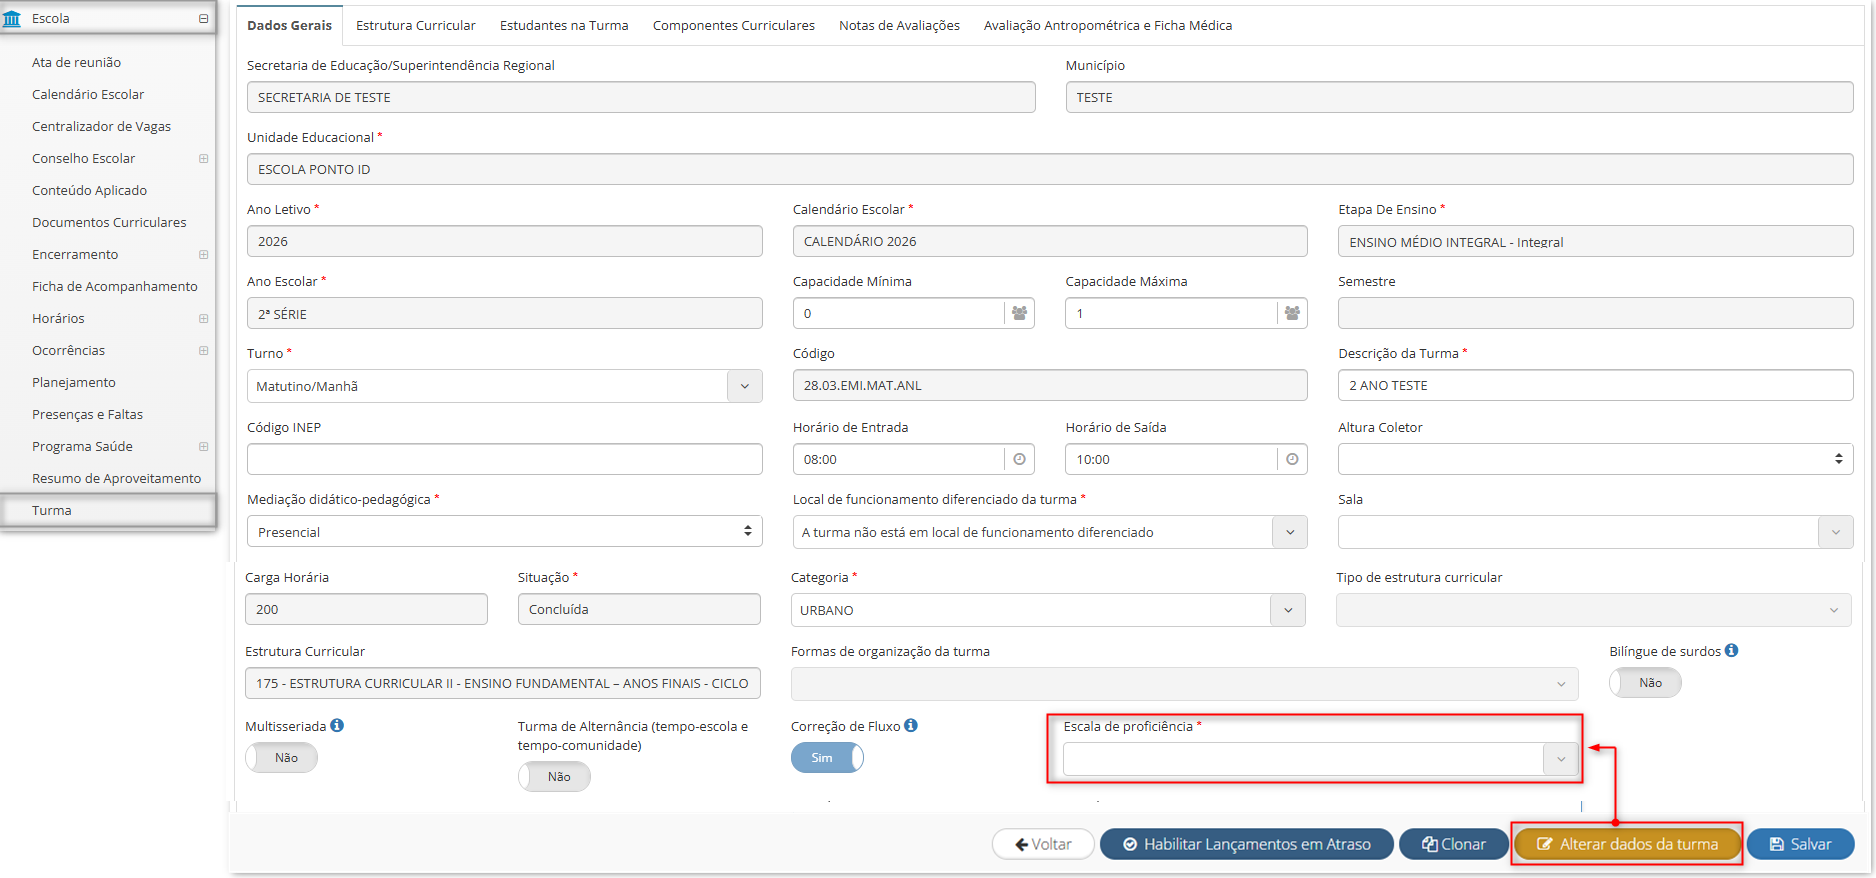Viewport: 1876px width, 878px height.
Task: Toggle the Multisseriada switch
Action: tap(281, 758)
